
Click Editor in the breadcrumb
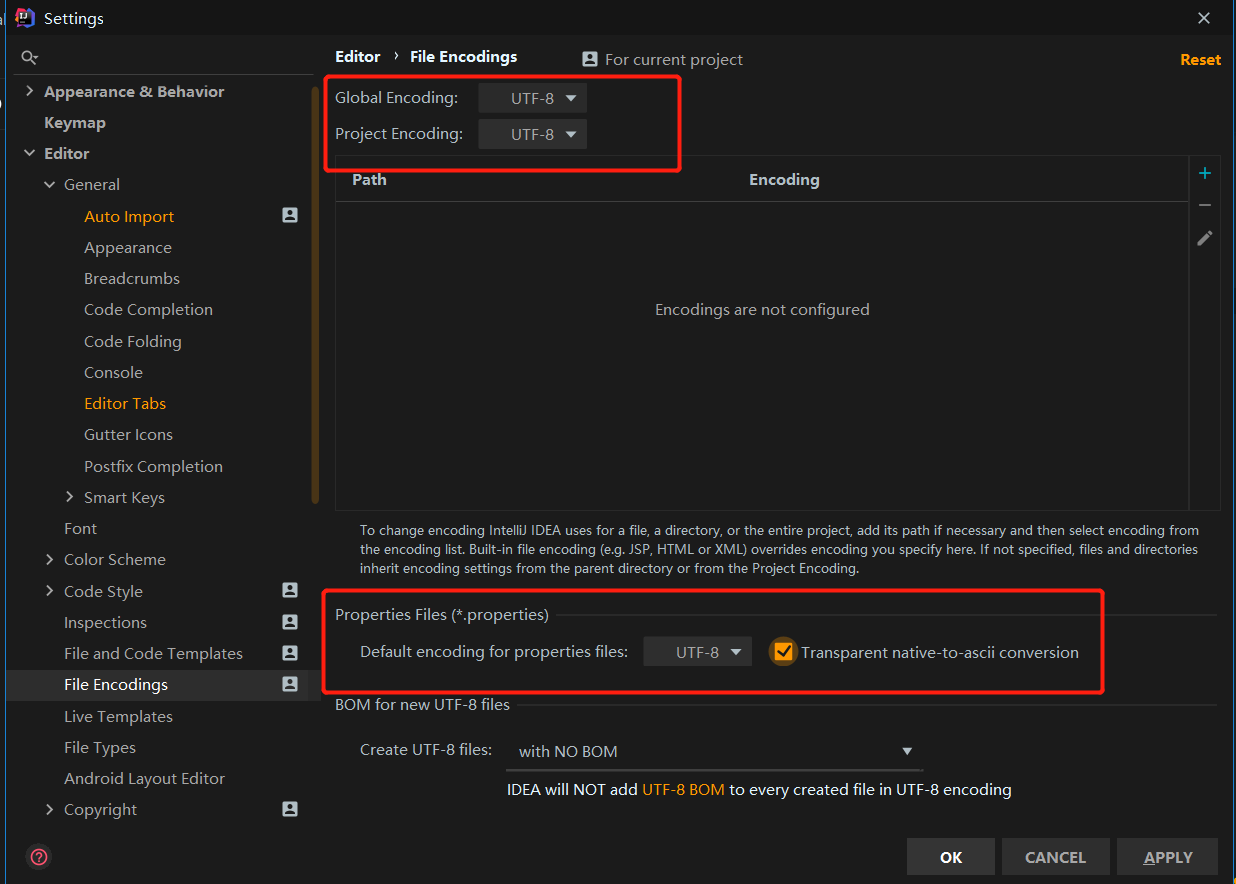coord(358,56)
